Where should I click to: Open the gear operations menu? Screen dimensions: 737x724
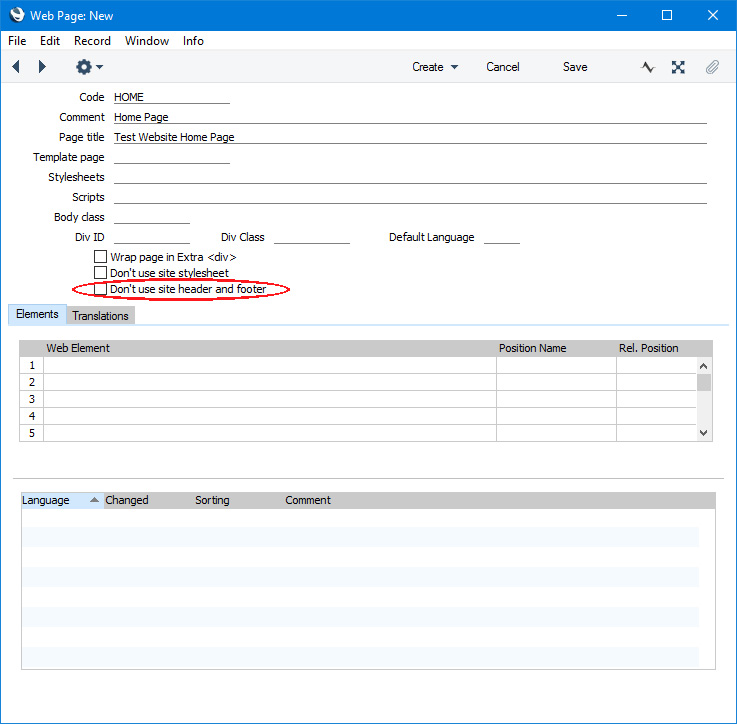coord(89,67)
